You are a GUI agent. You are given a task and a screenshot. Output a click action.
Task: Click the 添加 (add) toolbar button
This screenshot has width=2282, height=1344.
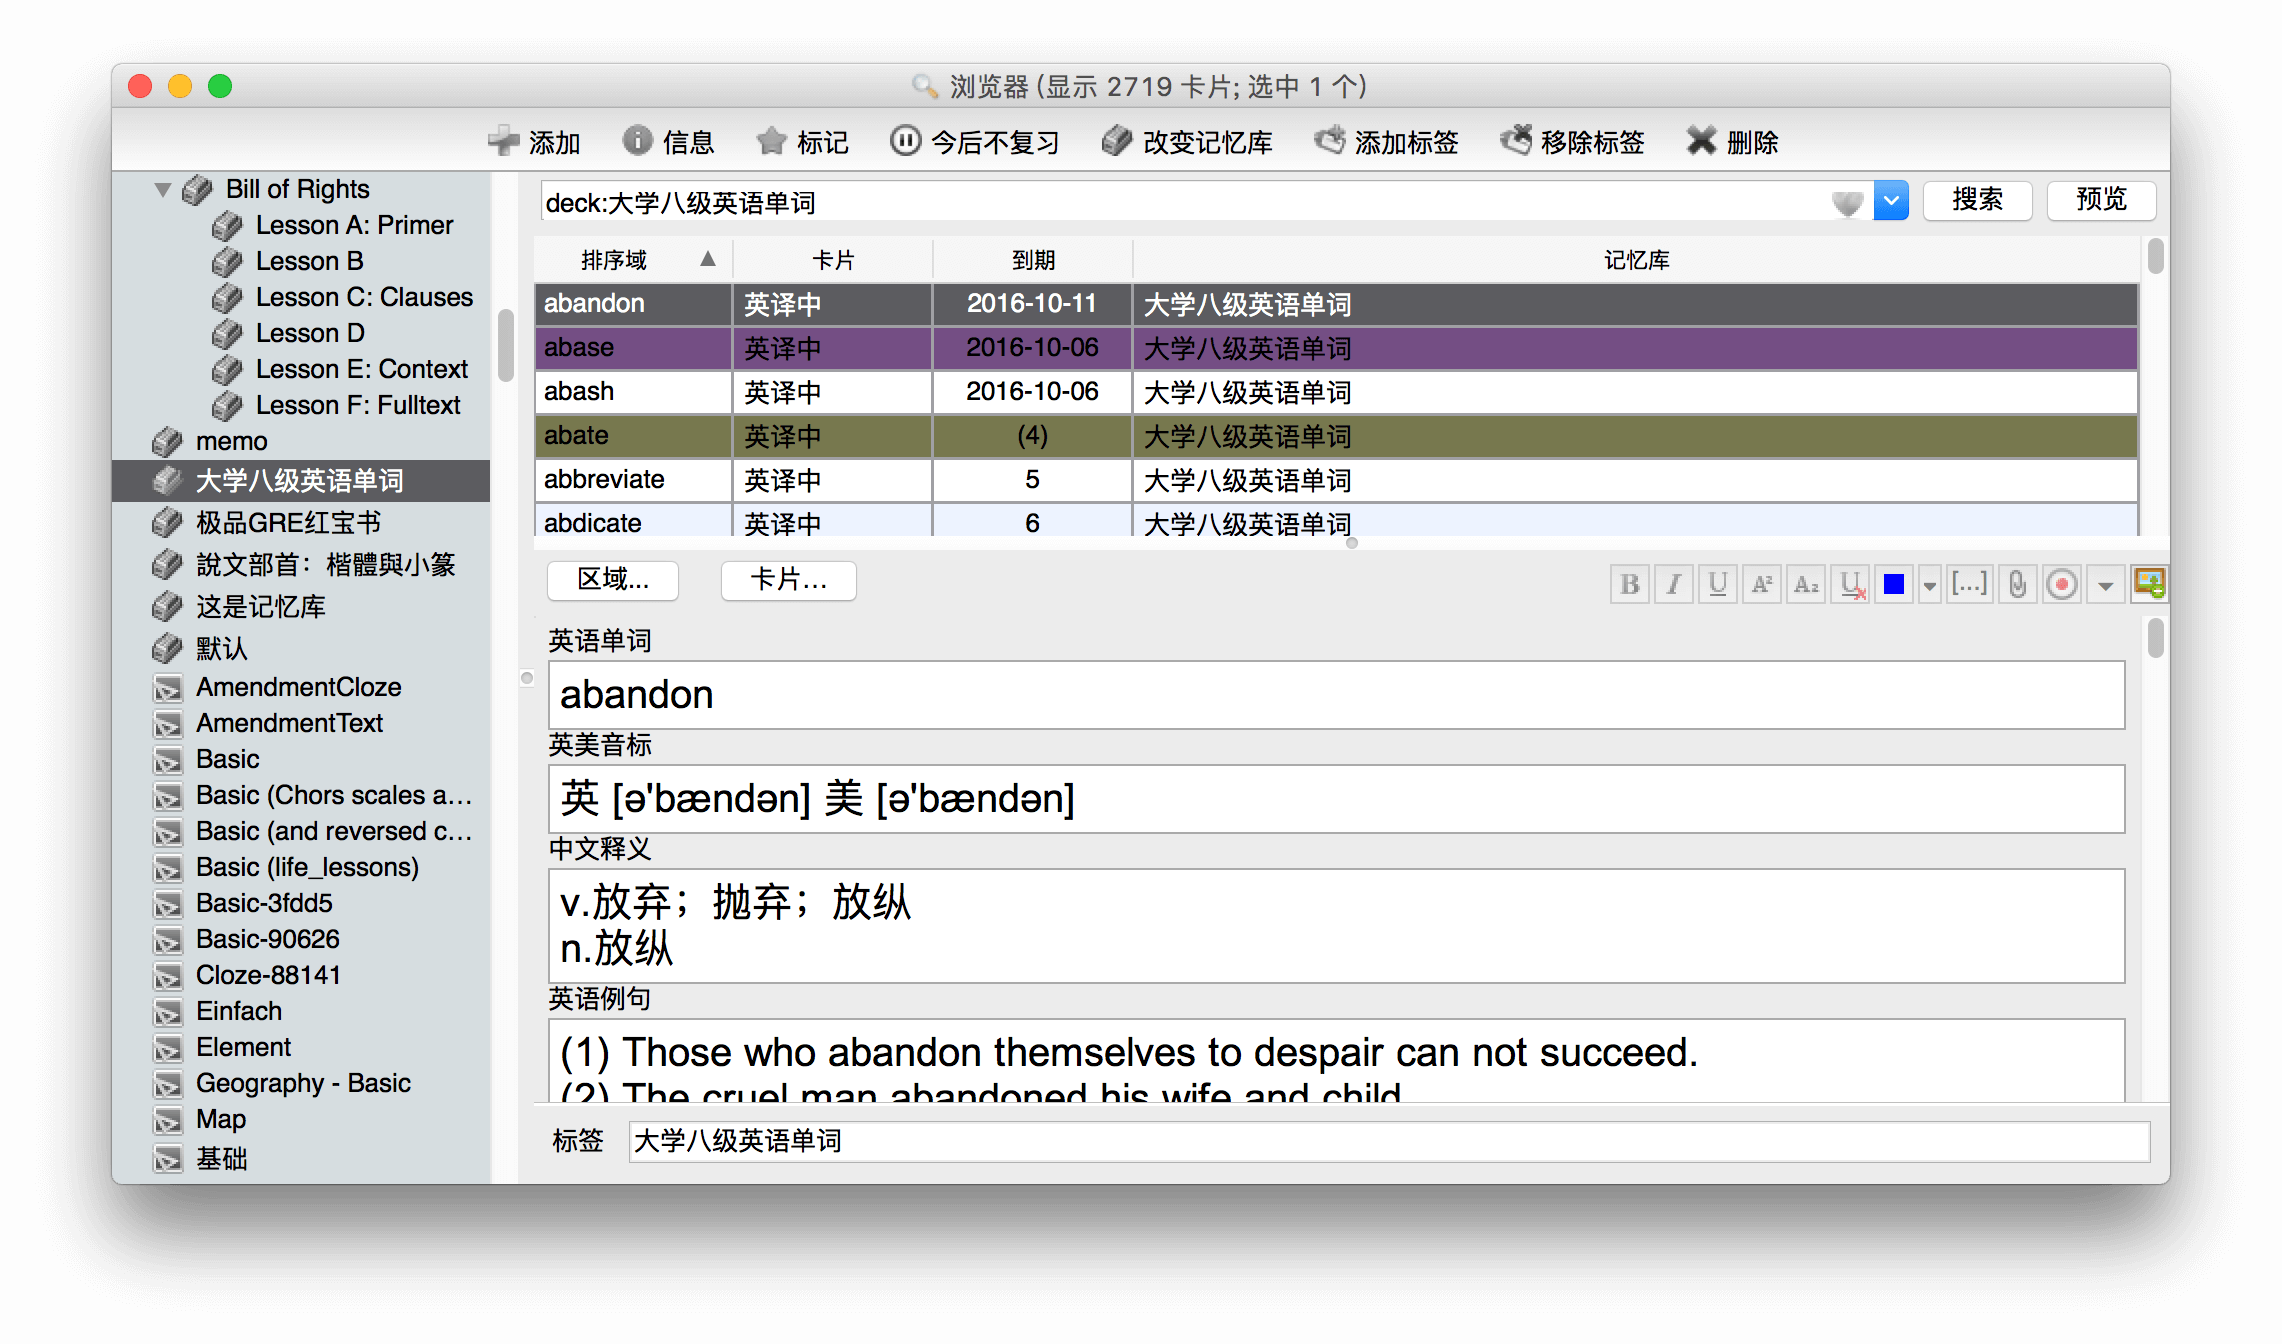[534, 142]
